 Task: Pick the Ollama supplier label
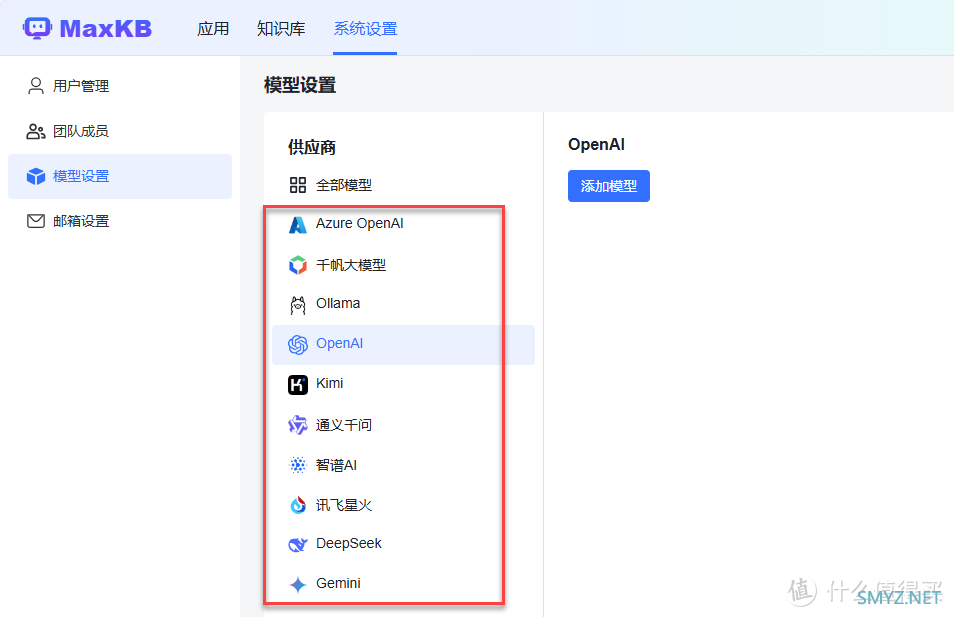tap(338, 303)
